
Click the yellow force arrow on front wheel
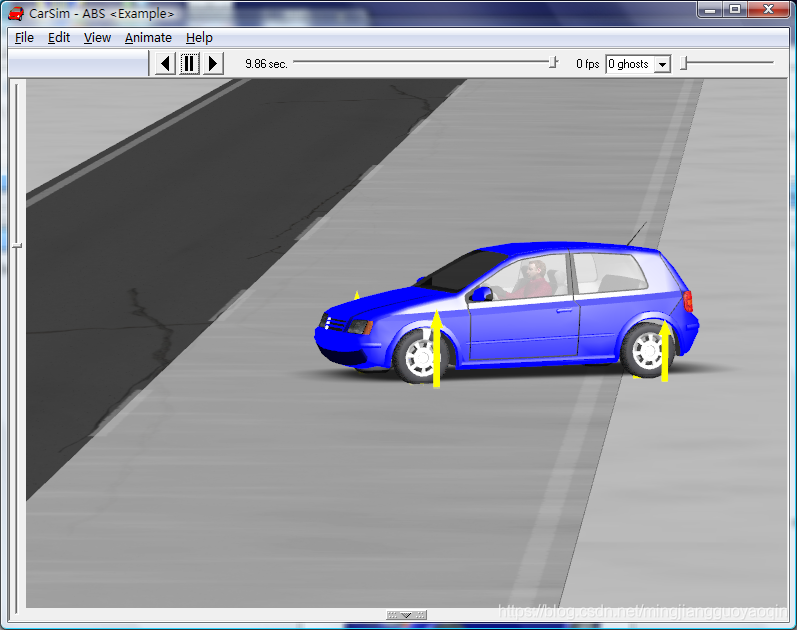(436, 349)
